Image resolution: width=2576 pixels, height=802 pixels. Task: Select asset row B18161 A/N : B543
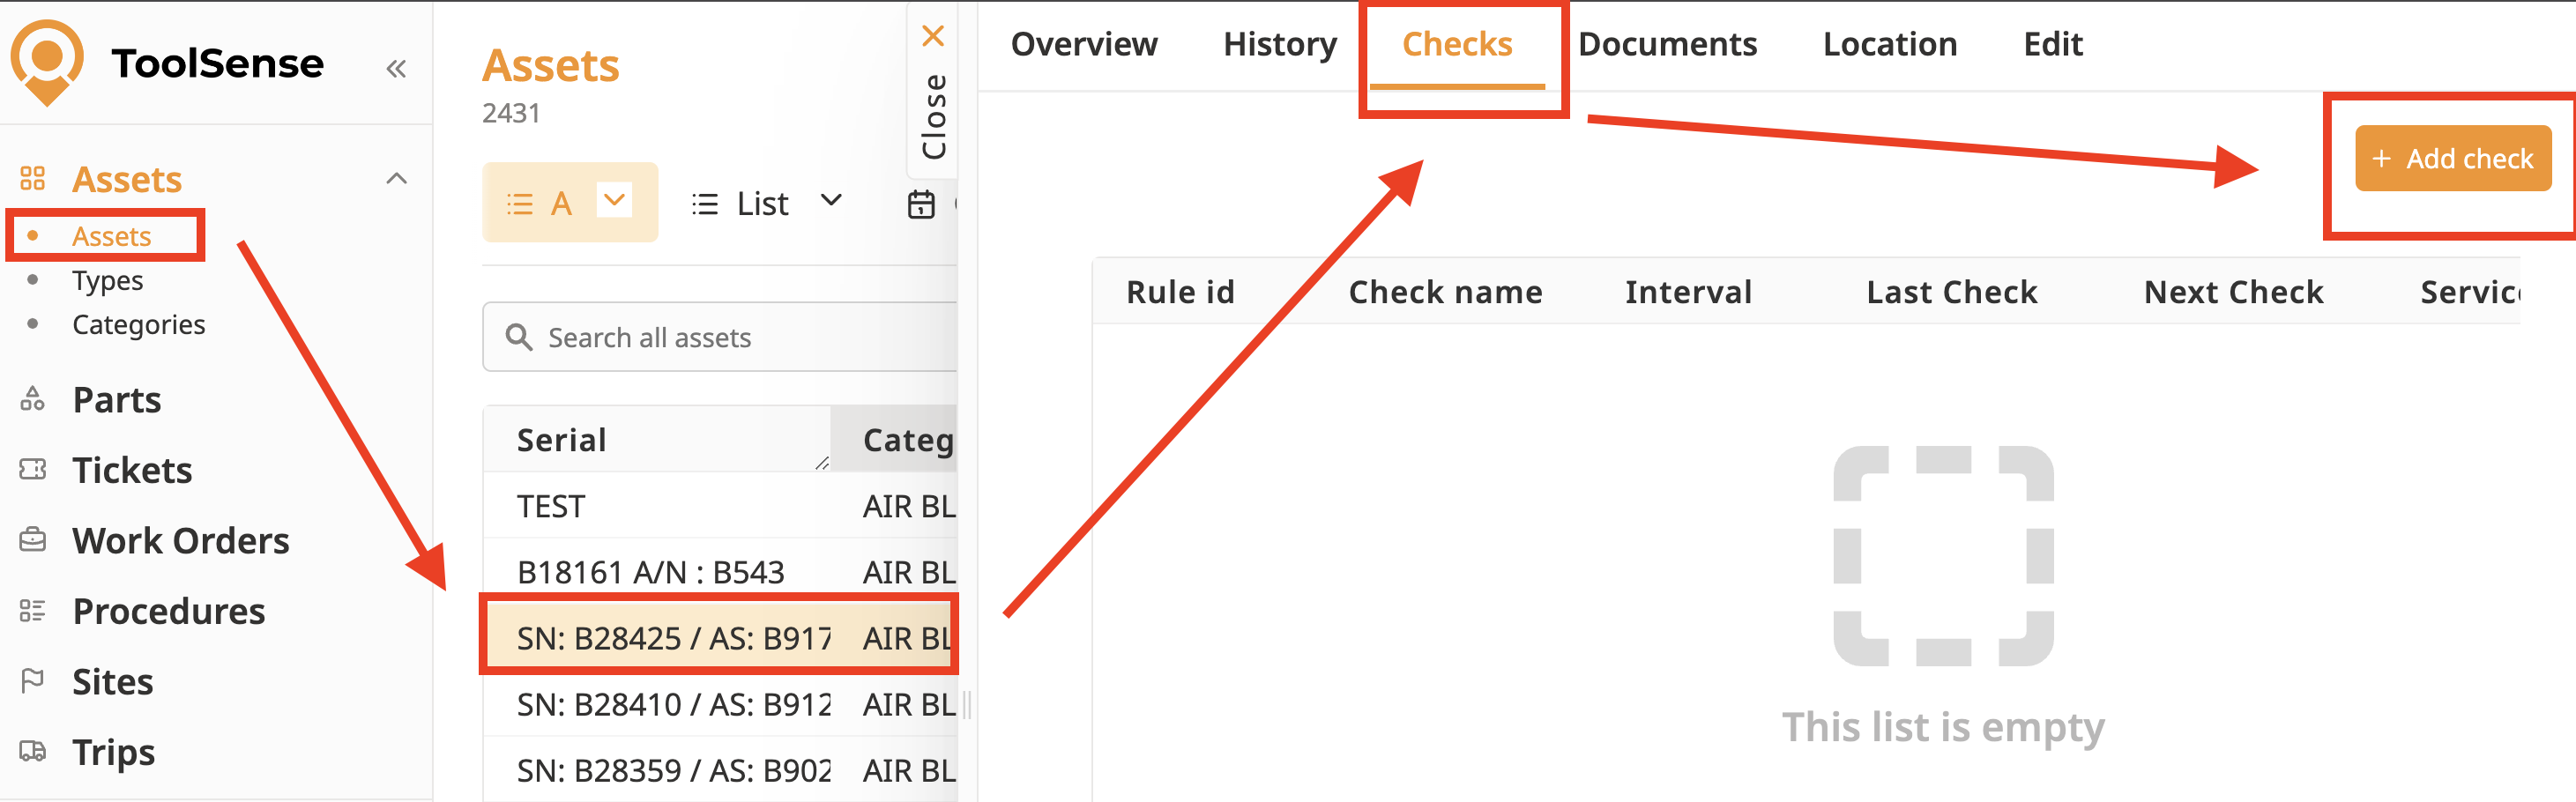pyautogui.click(x=720, y=572)
